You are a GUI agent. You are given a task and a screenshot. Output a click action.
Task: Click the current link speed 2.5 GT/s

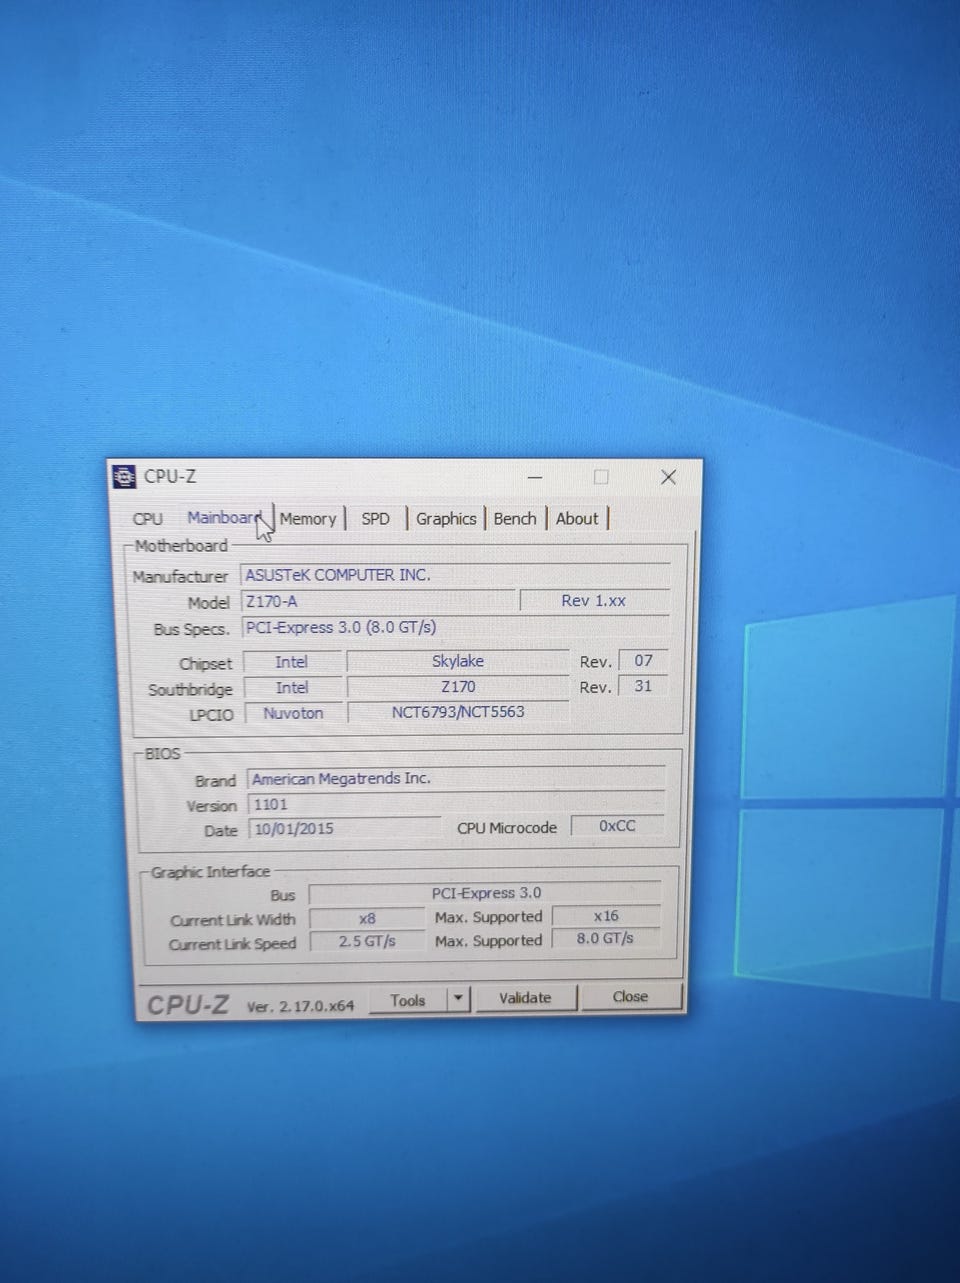pos(367,942)
